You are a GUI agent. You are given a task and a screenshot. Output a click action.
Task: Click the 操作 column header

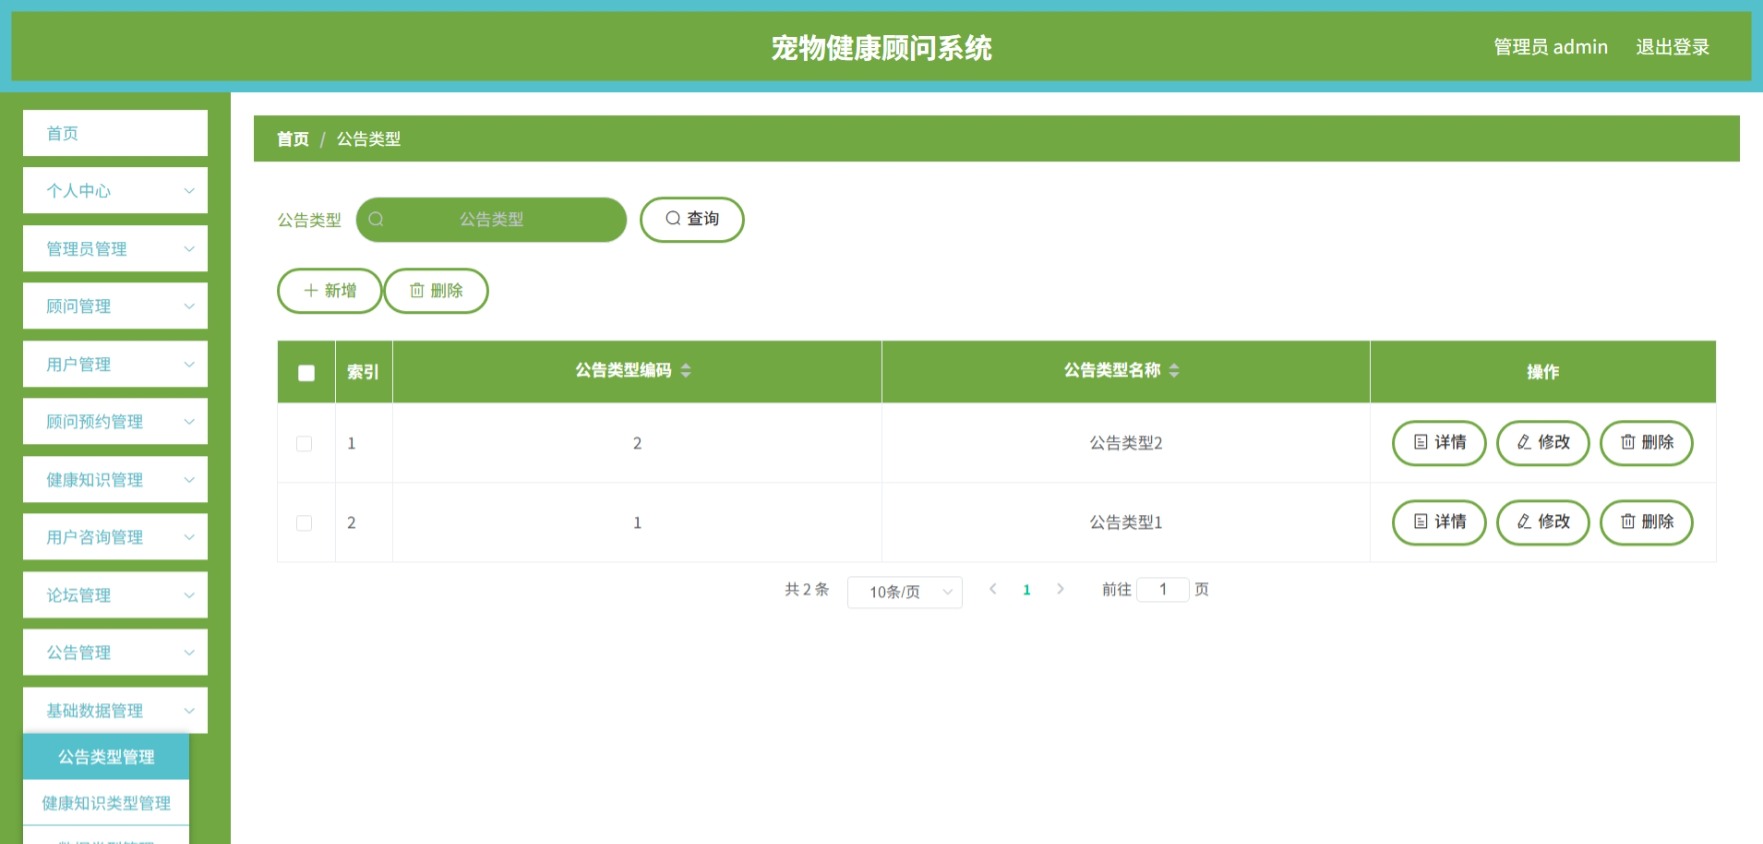tap(1543, 372)
